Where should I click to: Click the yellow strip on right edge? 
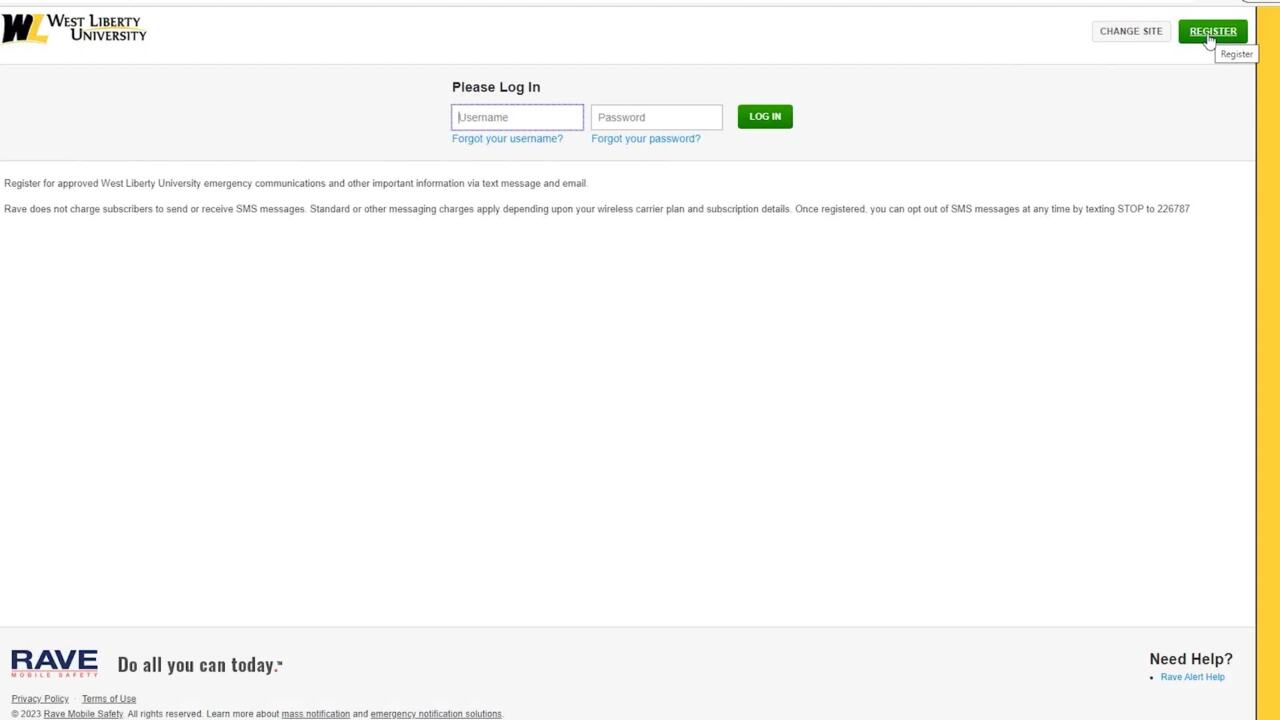1268,360
